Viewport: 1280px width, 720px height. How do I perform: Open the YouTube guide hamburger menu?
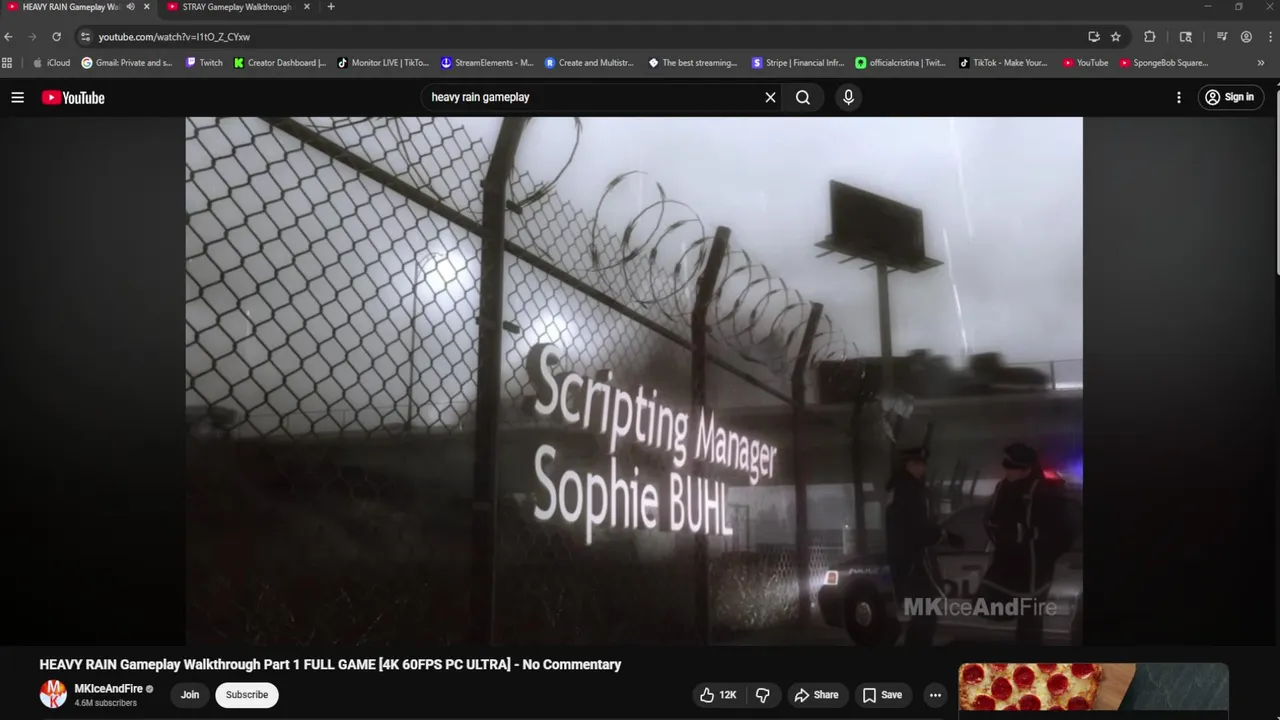(x=17, y=97)
